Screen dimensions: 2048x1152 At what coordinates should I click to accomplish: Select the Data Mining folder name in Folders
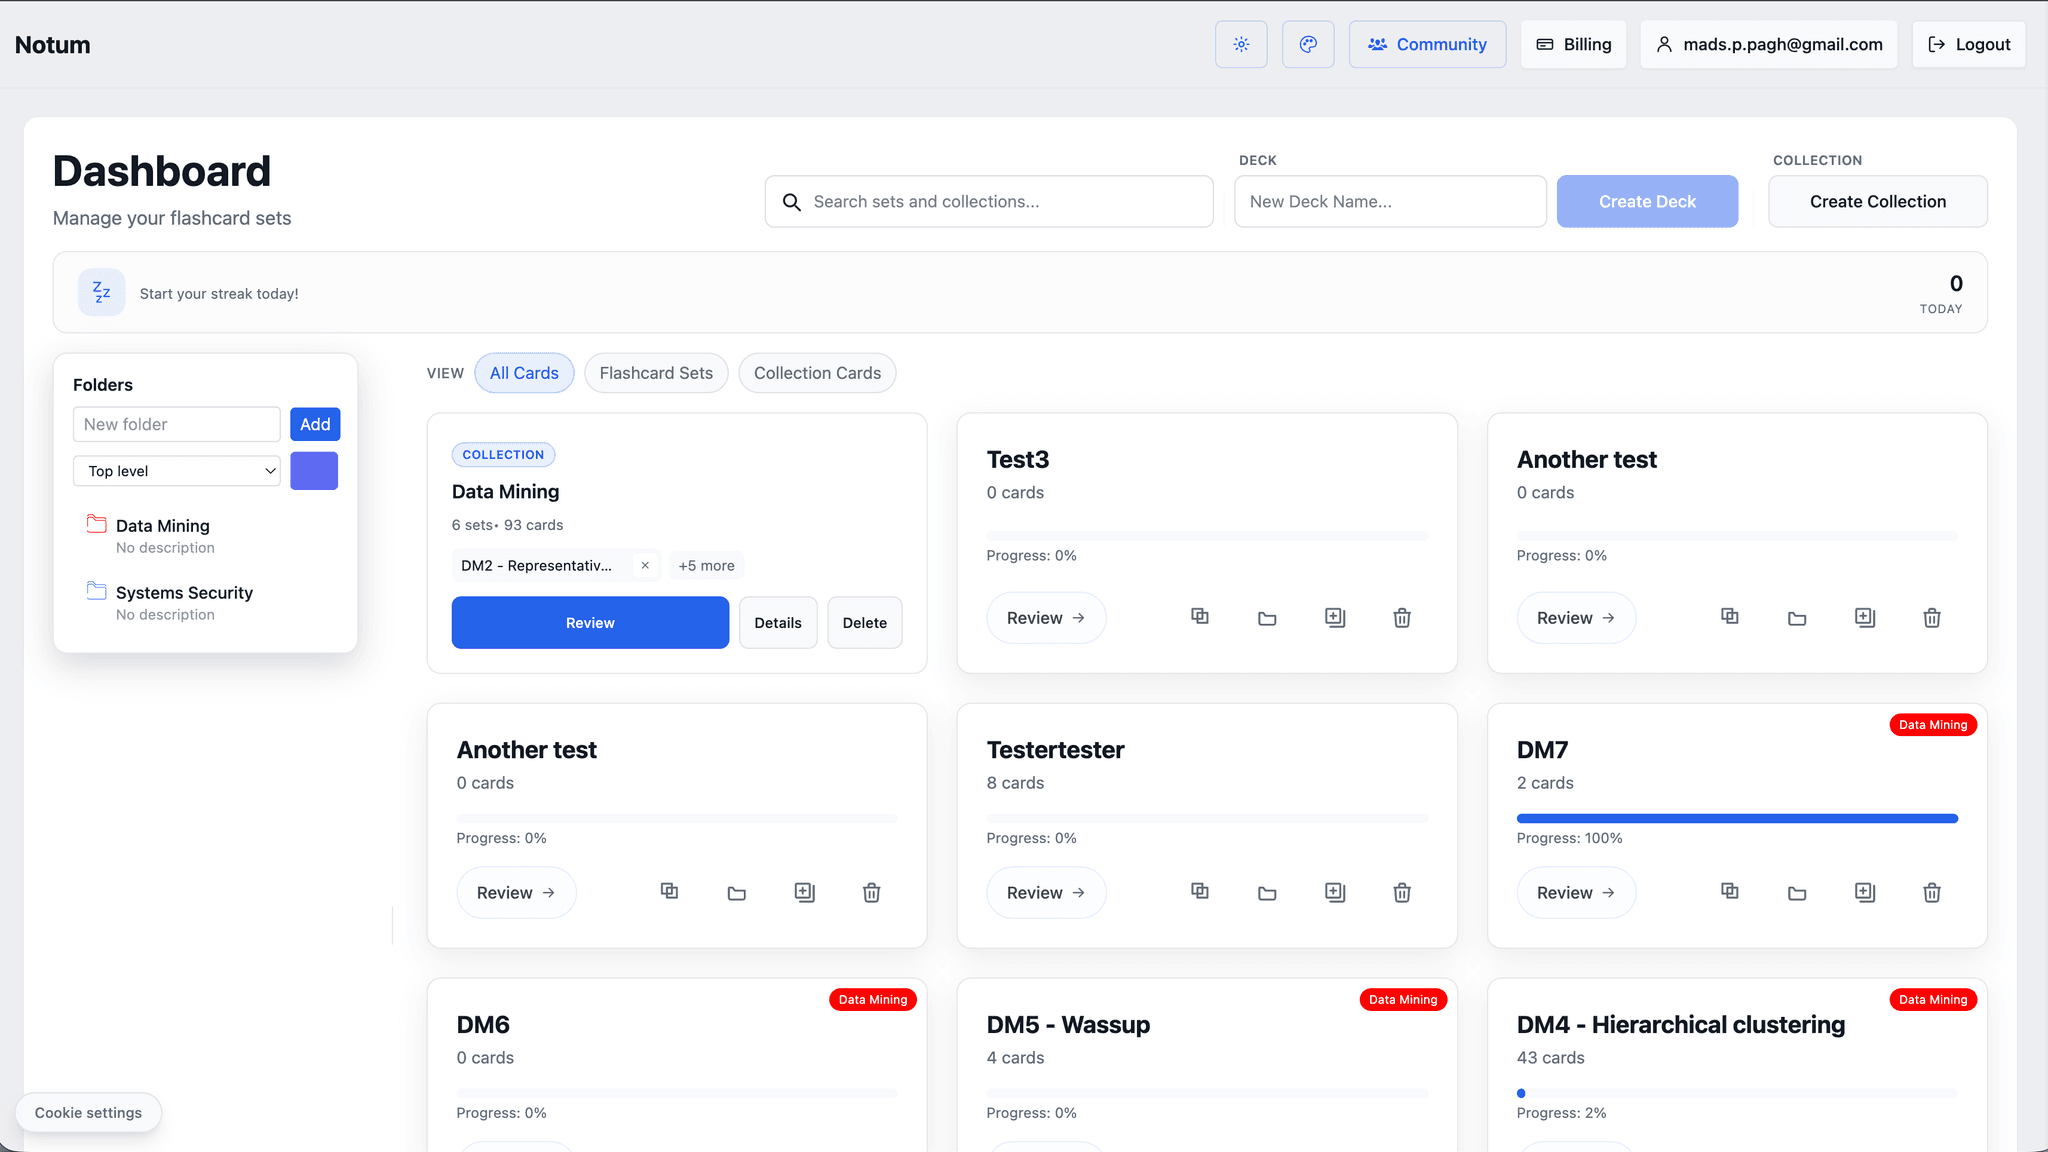pyautogui.click(x=163, y=526)
